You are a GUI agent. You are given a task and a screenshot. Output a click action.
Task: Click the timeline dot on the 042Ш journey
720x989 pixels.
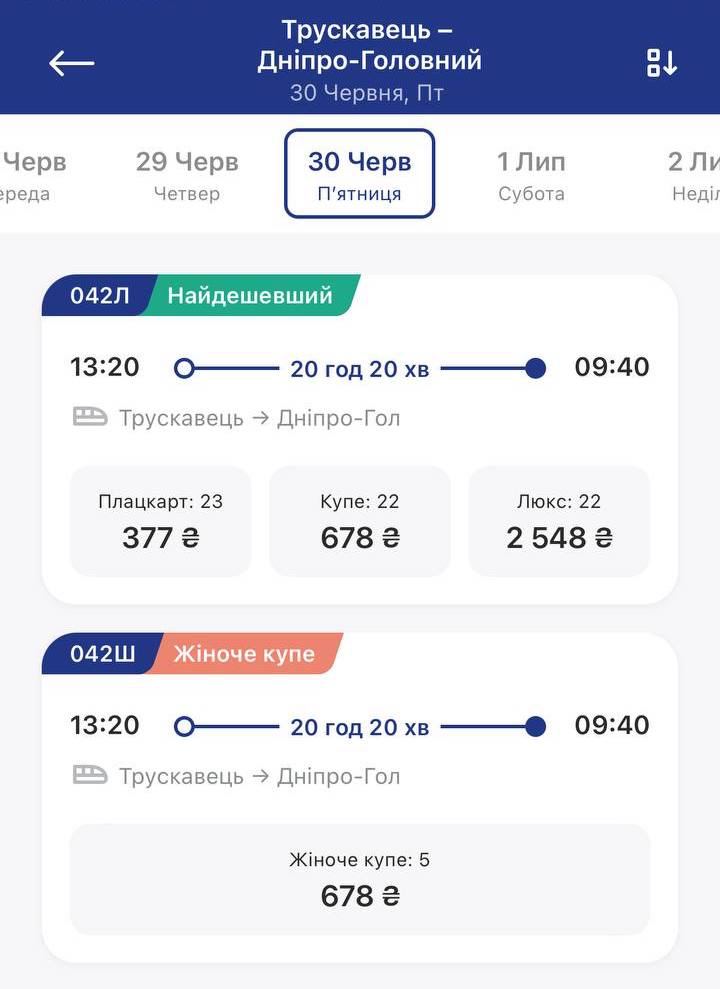537,727
